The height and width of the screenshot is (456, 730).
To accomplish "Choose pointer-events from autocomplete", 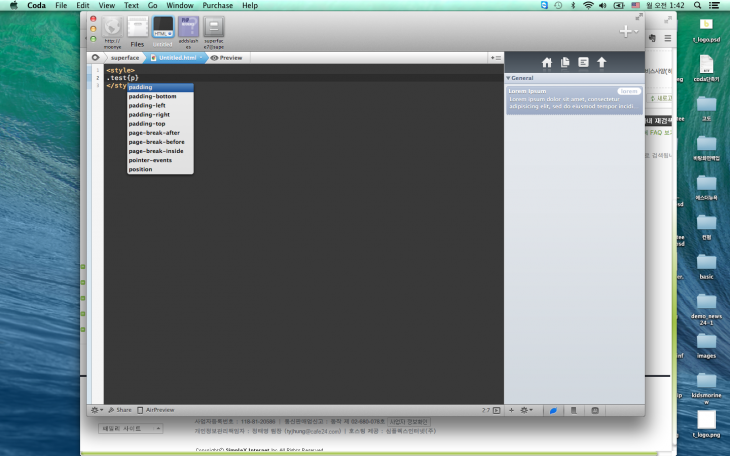I will click(160, 160).
